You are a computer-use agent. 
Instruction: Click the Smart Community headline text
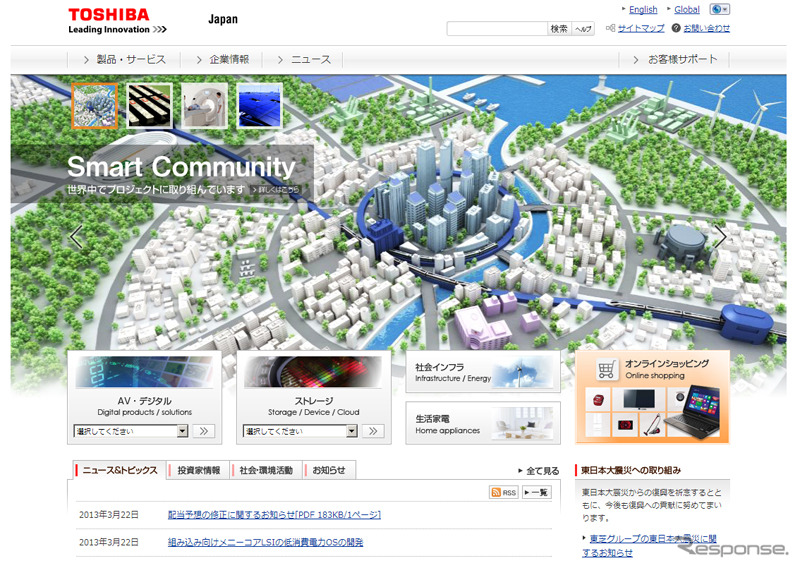(x=181, y=167)
